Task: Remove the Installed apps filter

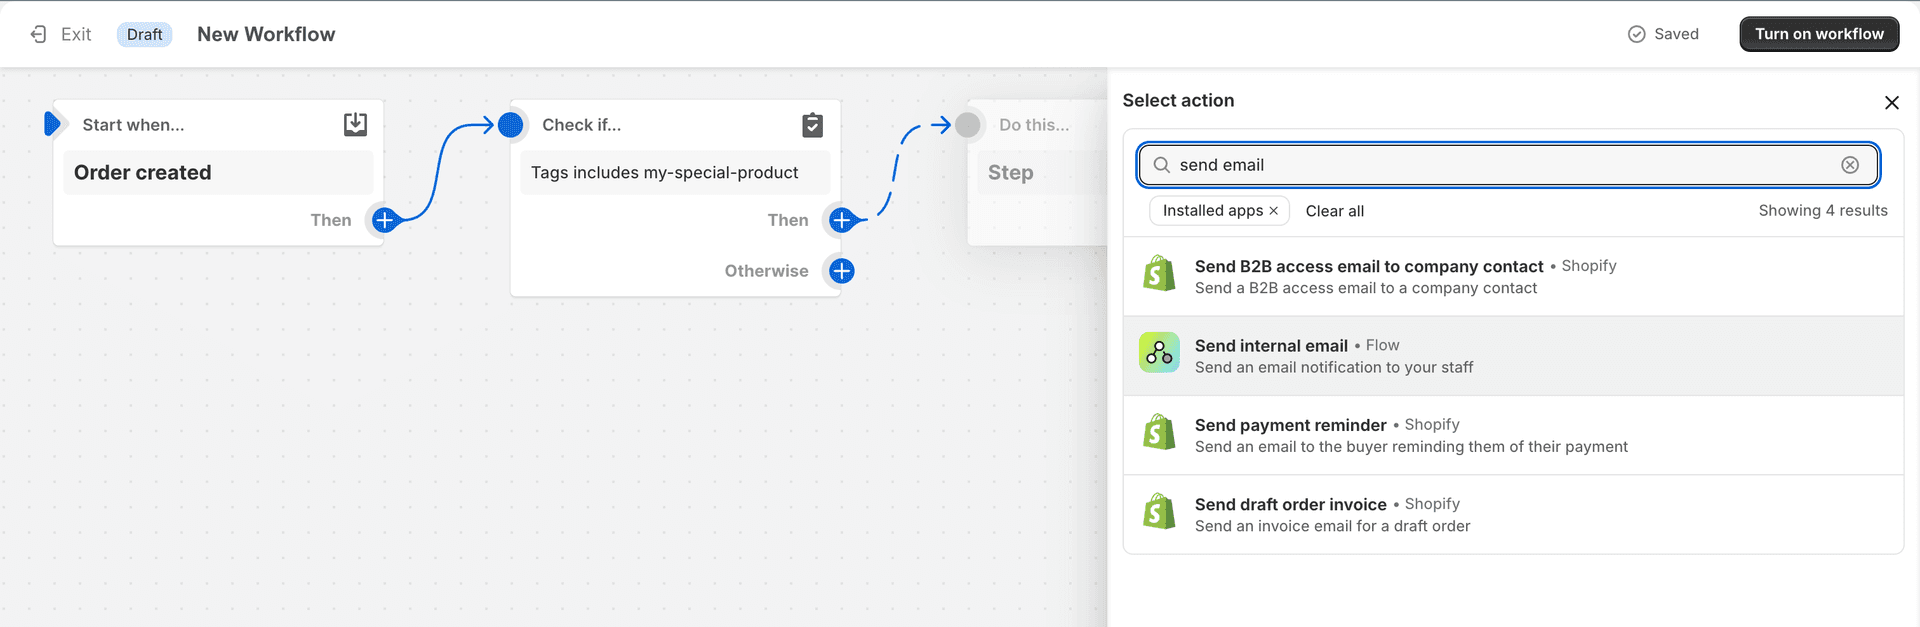Action: click(1273, 211)
